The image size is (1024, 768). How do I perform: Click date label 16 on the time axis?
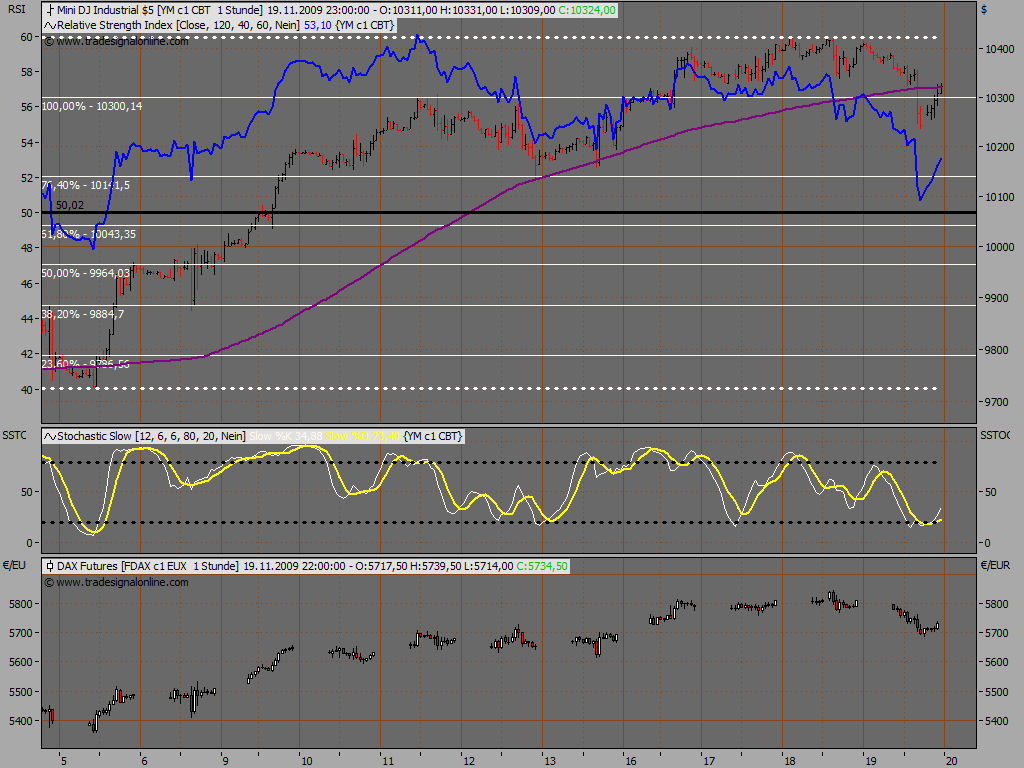pyautogui.click(x=631, y=761)
